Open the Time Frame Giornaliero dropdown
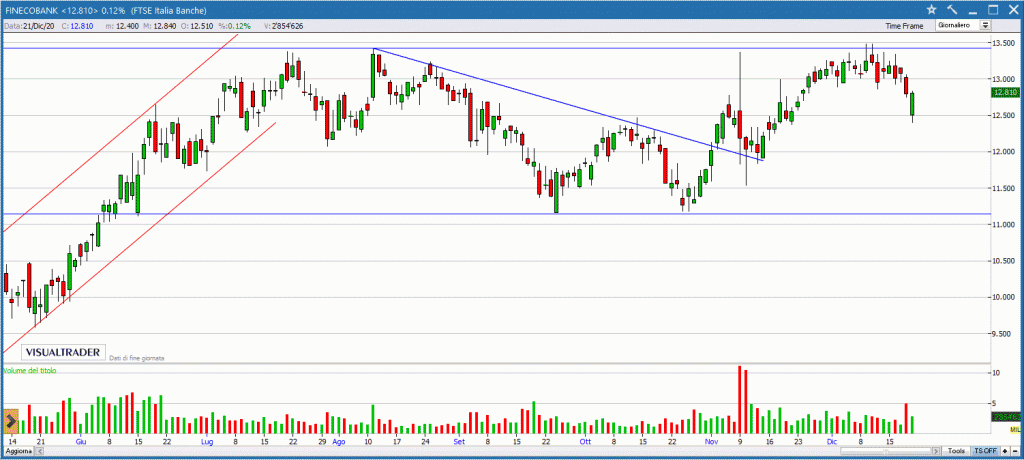1024x460 pixels. coord(964,25)
